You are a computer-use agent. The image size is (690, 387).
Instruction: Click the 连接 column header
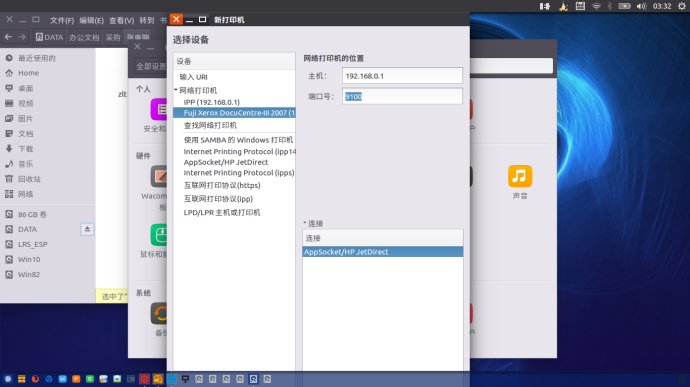pyautogui.click(x=382, y=238)
